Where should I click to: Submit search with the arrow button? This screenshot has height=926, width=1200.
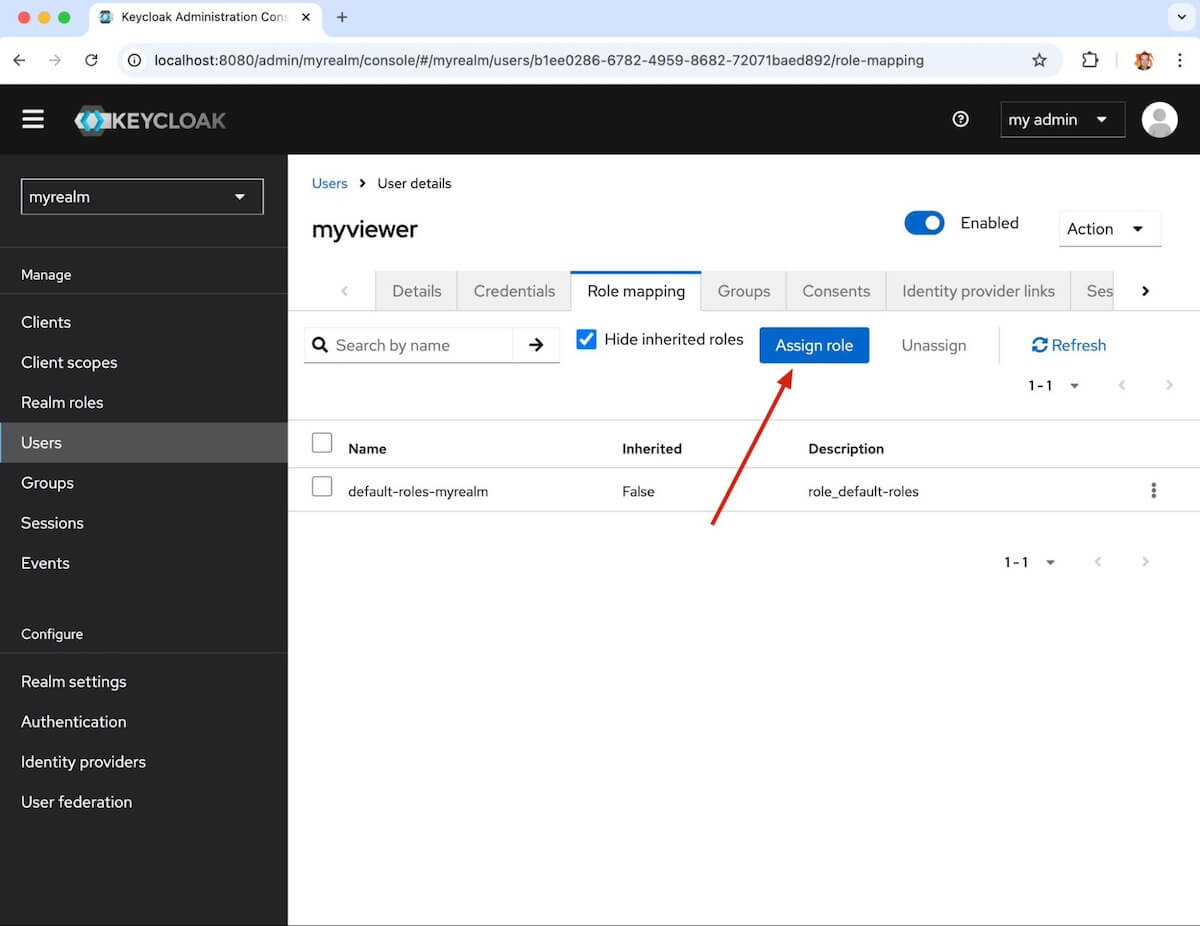[536, 345]
